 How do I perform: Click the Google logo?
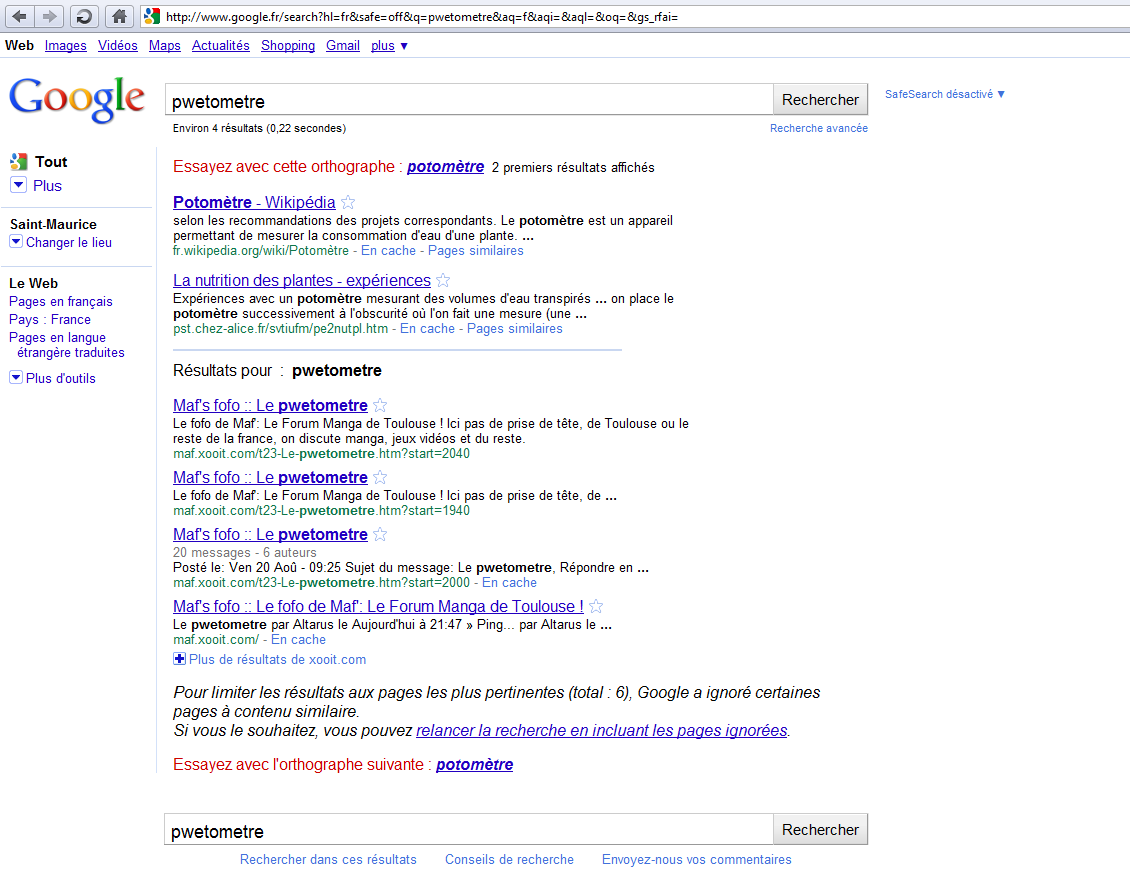77,99
